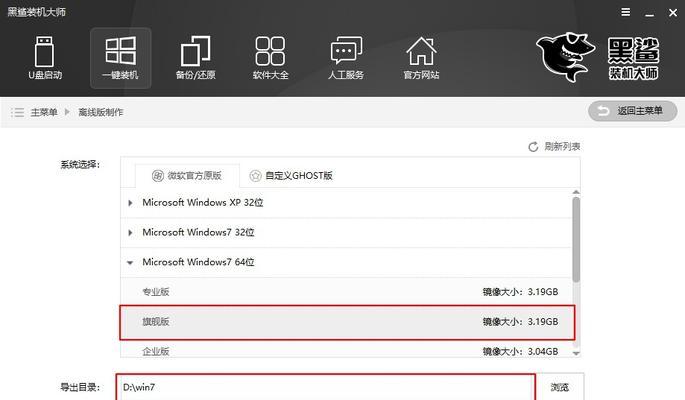Image resolution: width=685 pixels, height=400 pixels.
Task: Select the 一键装机 icon
Action: pyautogui.click(x=121, y=58)
